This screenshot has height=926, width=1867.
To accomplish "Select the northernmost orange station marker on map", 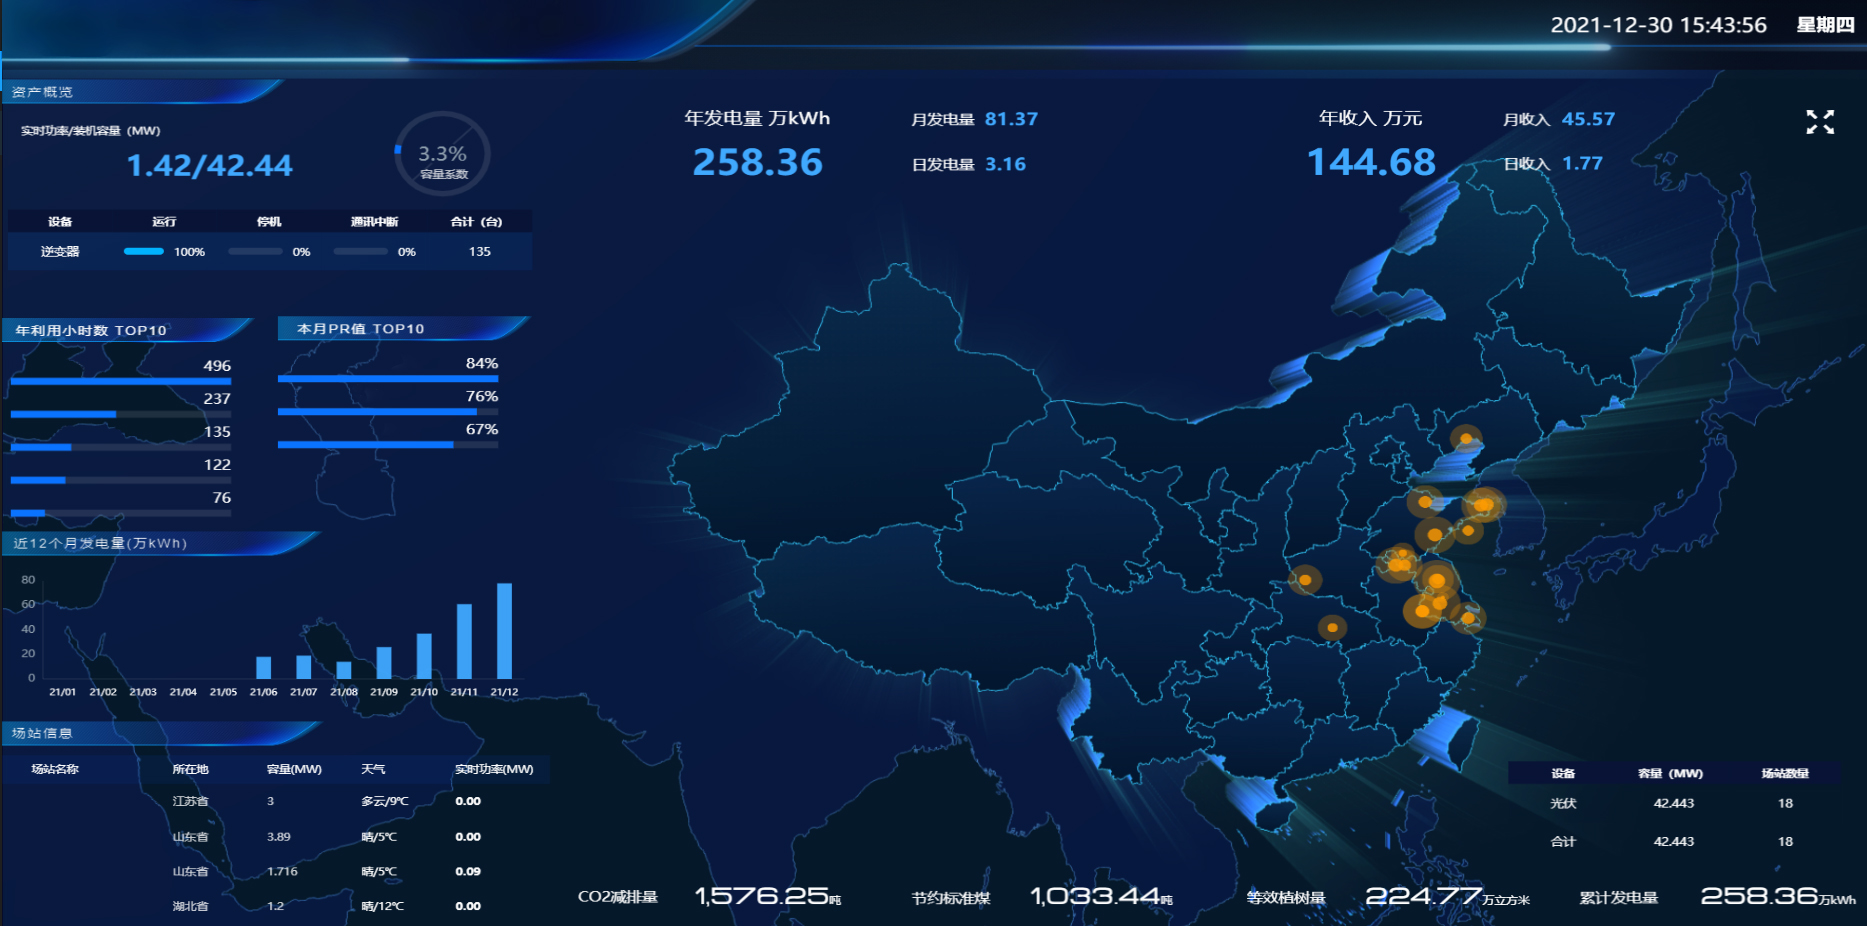I will tap(1466, 438).
